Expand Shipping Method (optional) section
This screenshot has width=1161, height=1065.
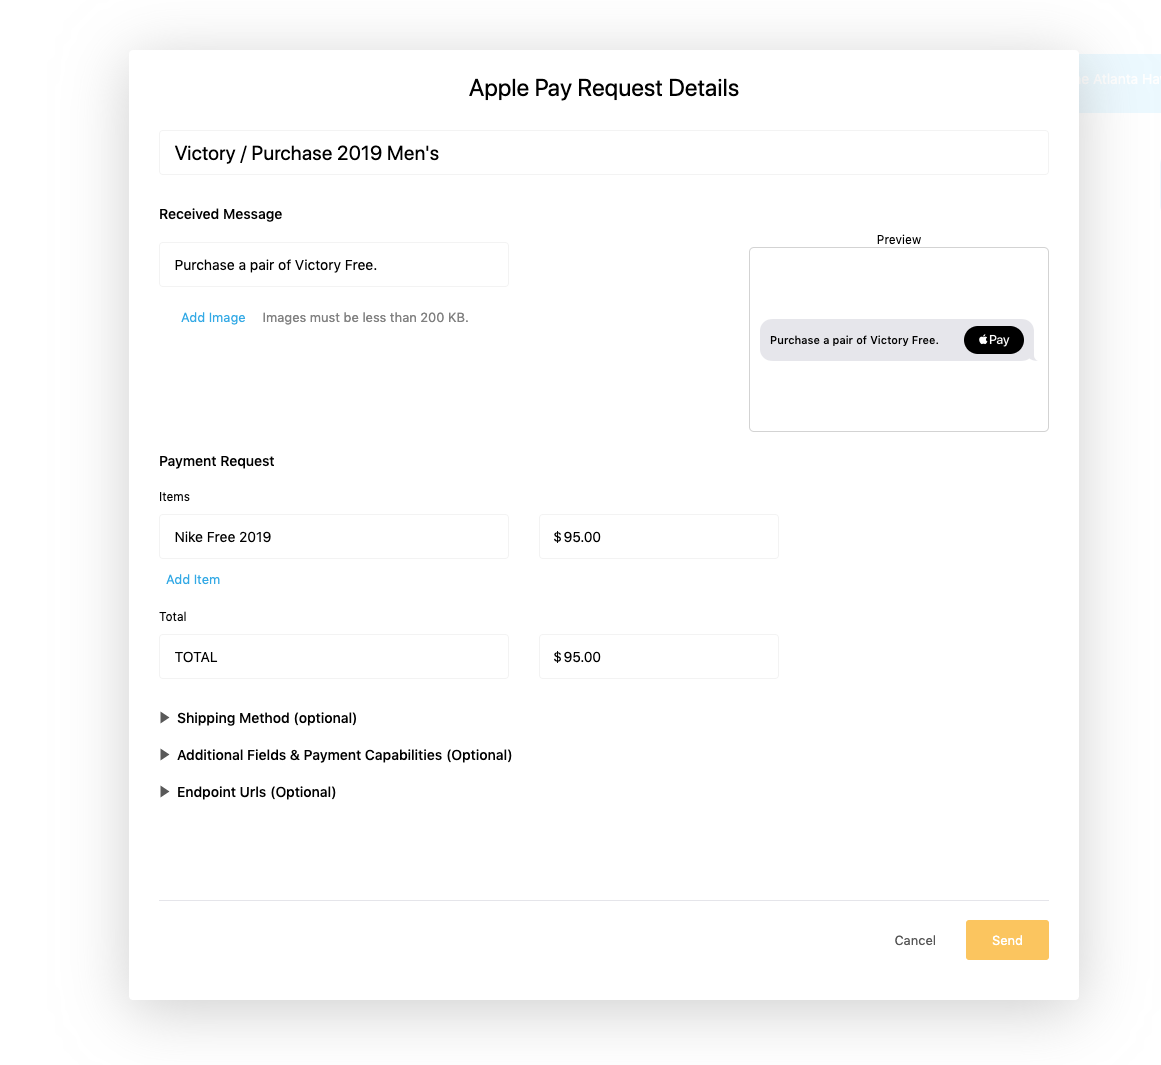[x=258, y=718]
